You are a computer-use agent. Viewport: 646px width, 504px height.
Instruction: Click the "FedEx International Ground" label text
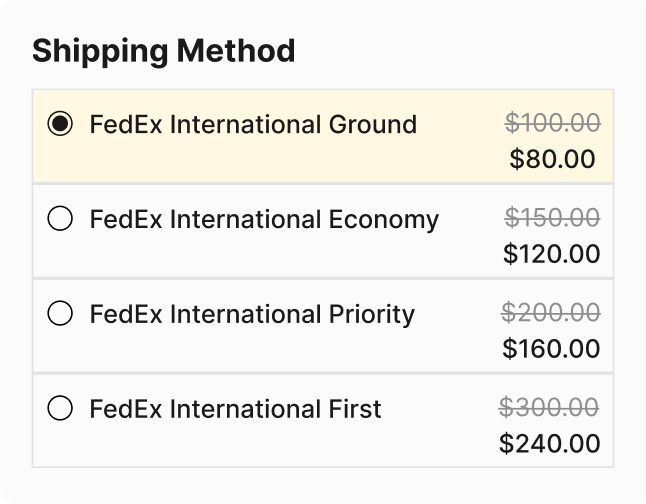(x=253, y=124)
